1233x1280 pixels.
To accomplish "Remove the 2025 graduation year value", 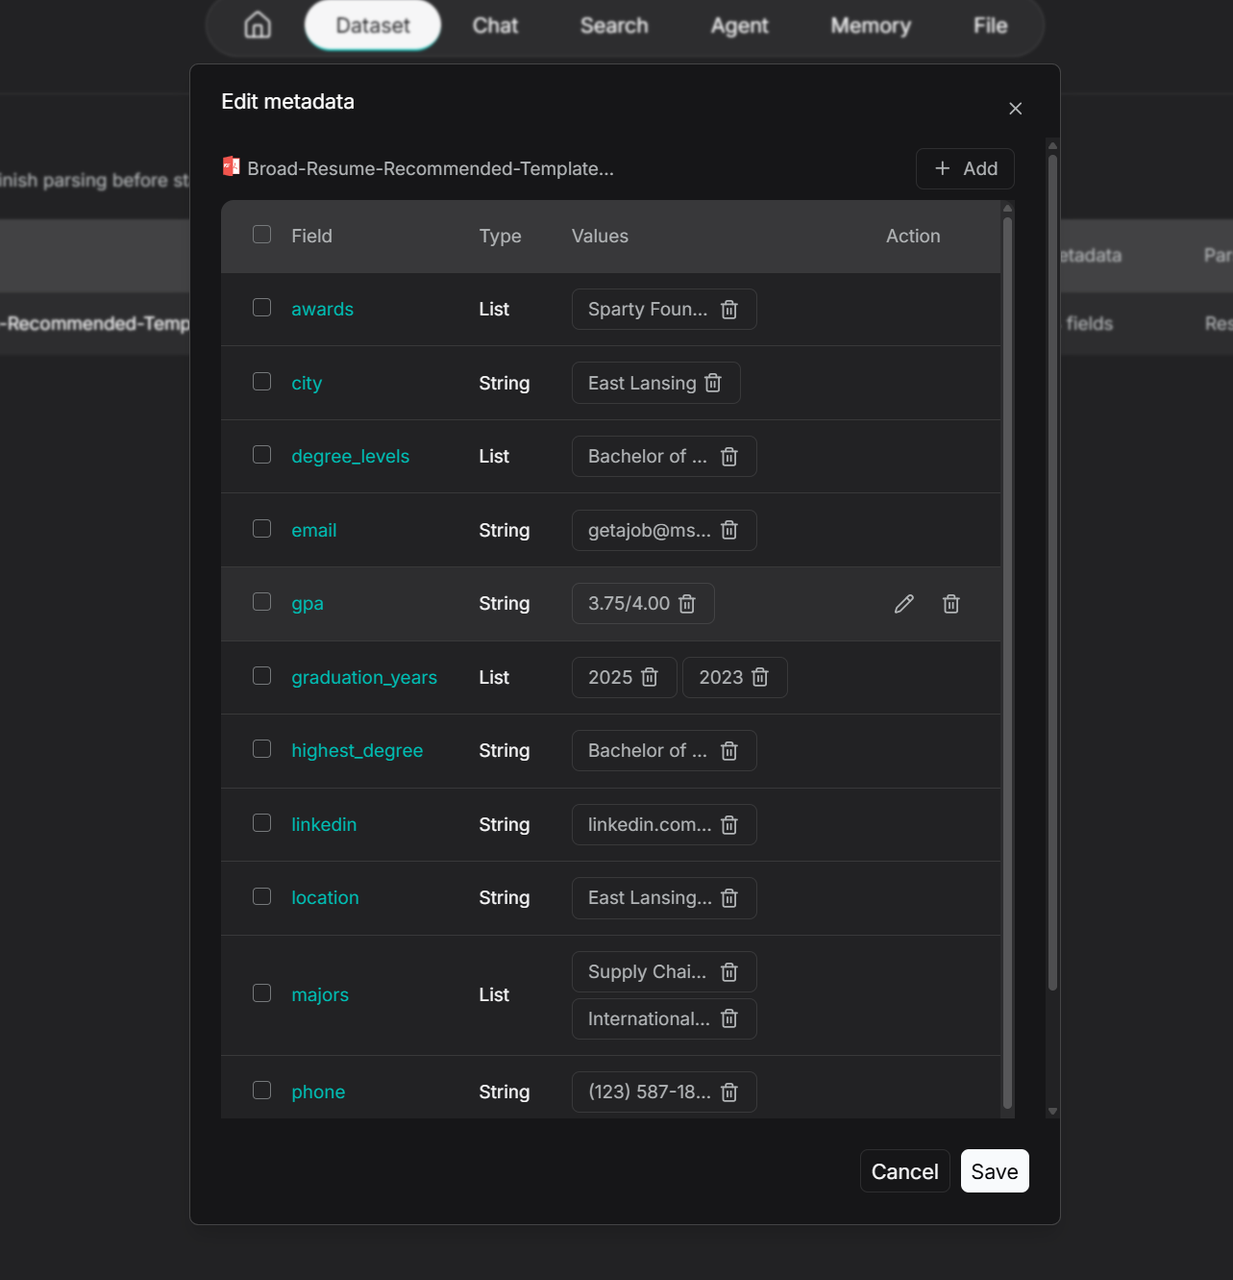I will (649, 678).
